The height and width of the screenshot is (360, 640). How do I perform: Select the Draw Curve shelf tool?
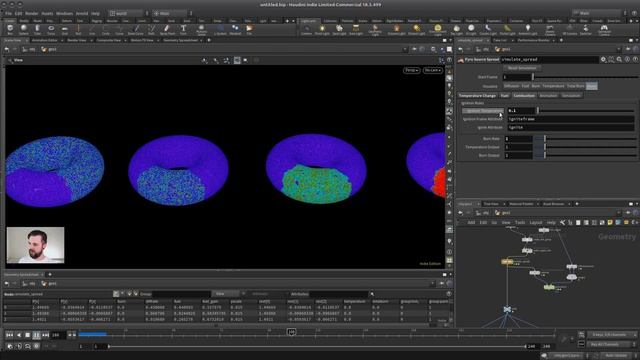click(x=136, y=29)
